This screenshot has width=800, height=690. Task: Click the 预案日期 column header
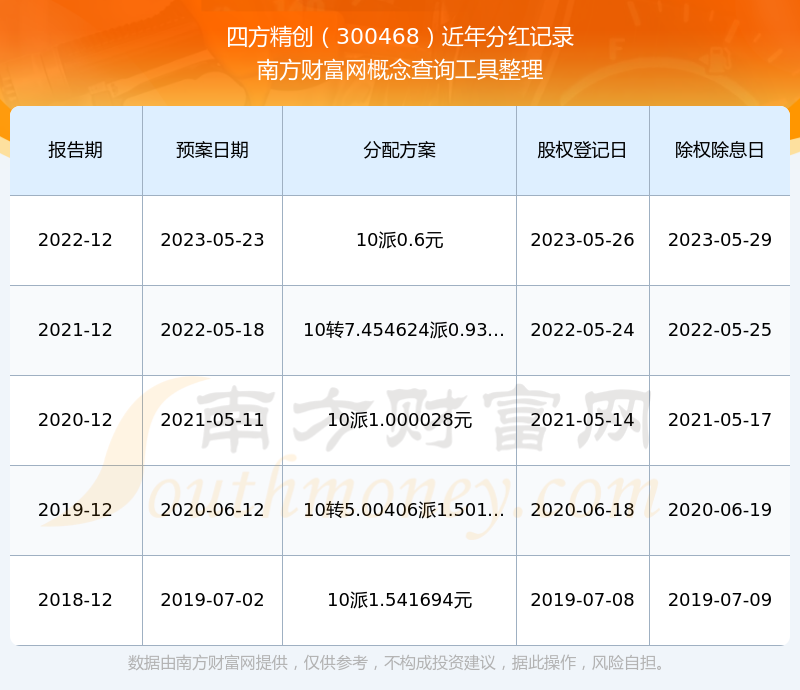coord(212,150)
